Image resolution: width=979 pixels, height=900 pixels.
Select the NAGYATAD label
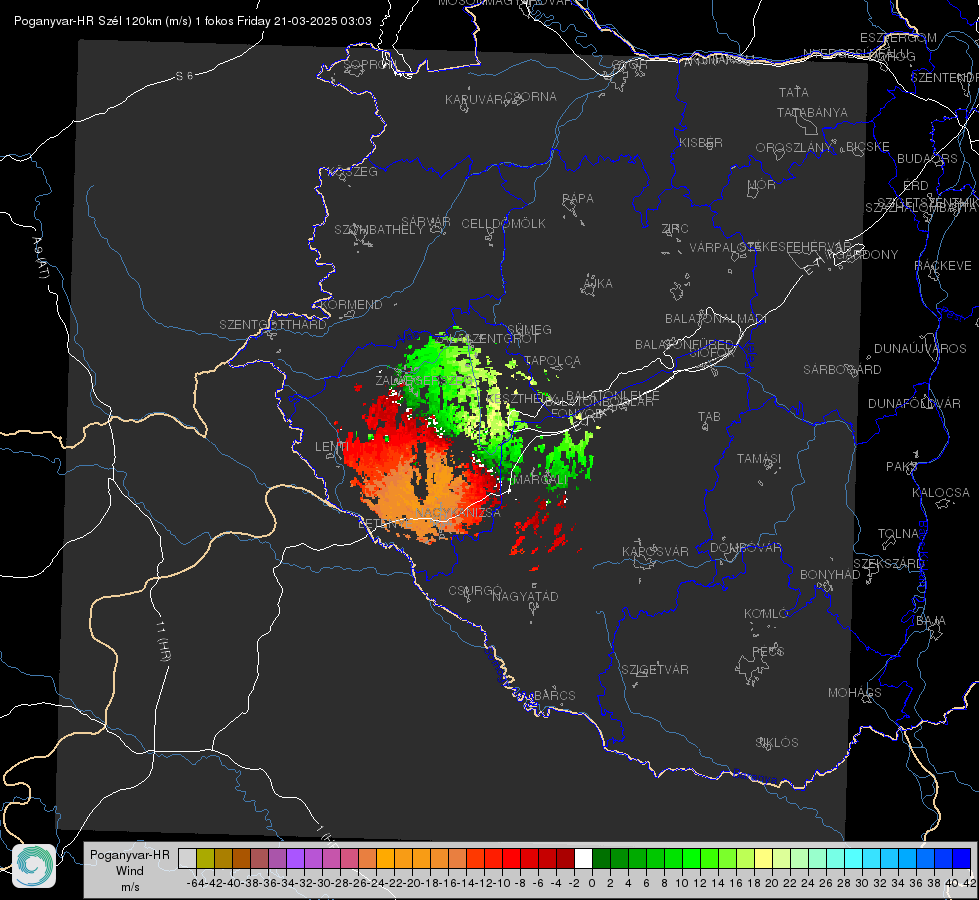(x=525, y=596)
